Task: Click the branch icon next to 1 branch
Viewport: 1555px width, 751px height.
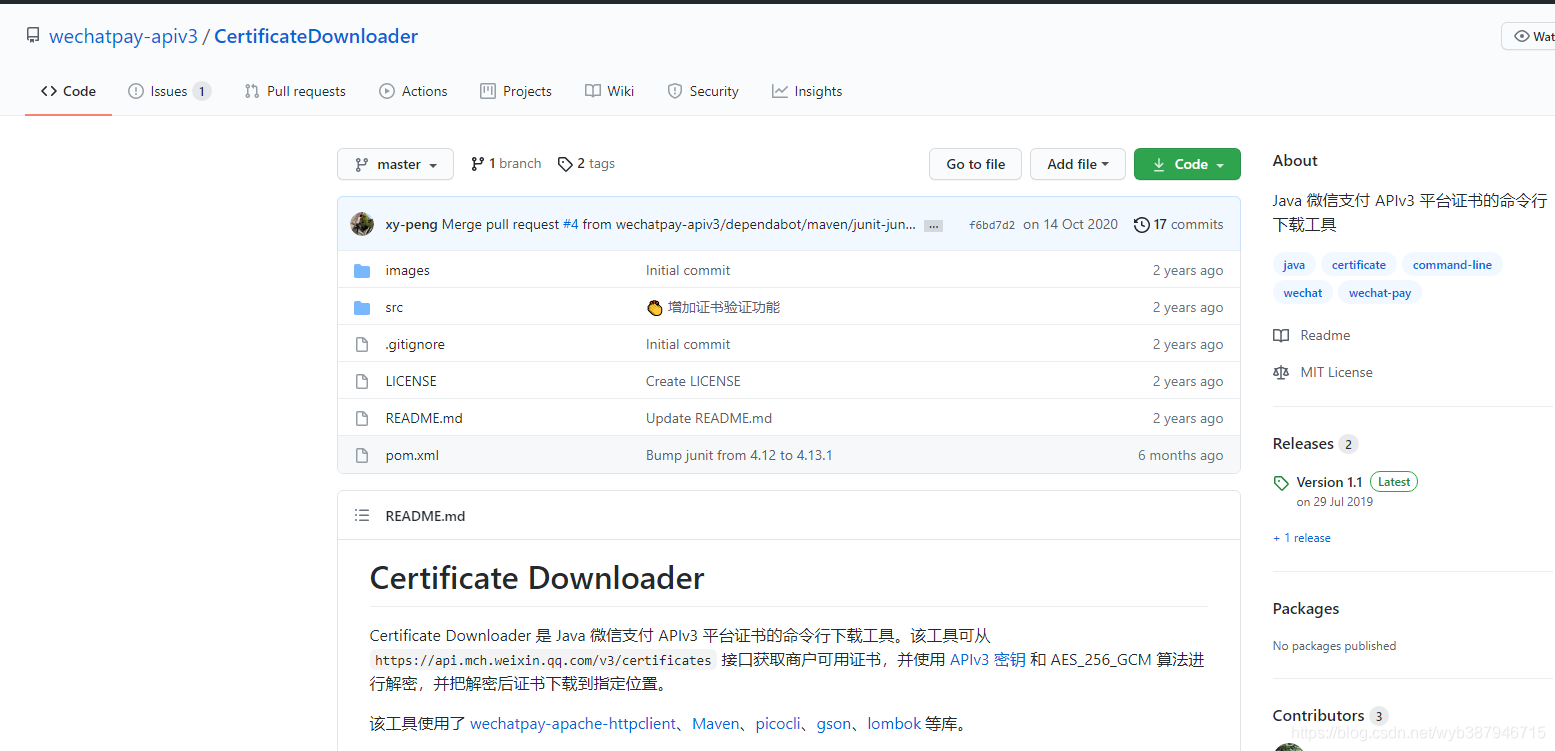Action: (x=478, y=164)
